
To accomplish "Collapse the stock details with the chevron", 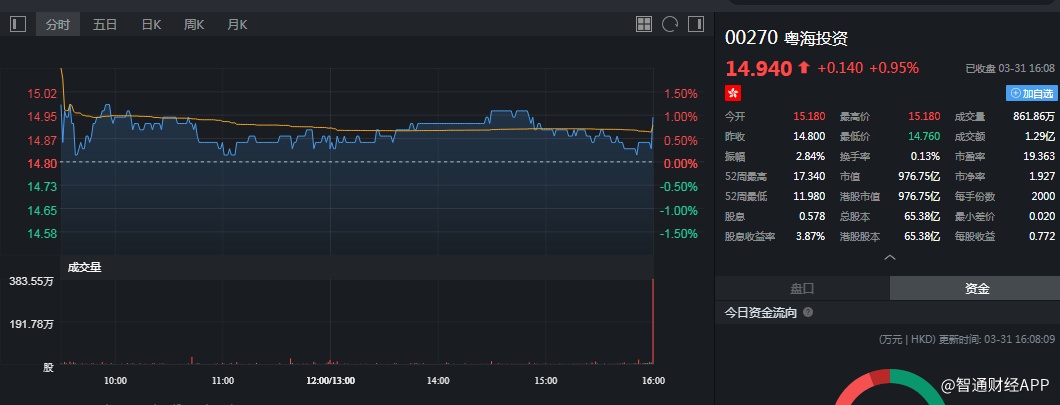I will click(888, 258).
